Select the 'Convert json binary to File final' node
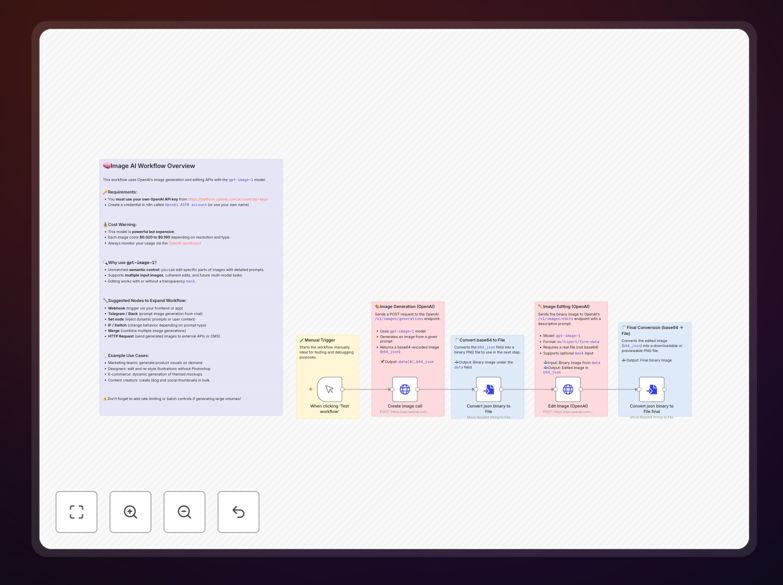Viewport: 783px width, 585px height. 652,389
